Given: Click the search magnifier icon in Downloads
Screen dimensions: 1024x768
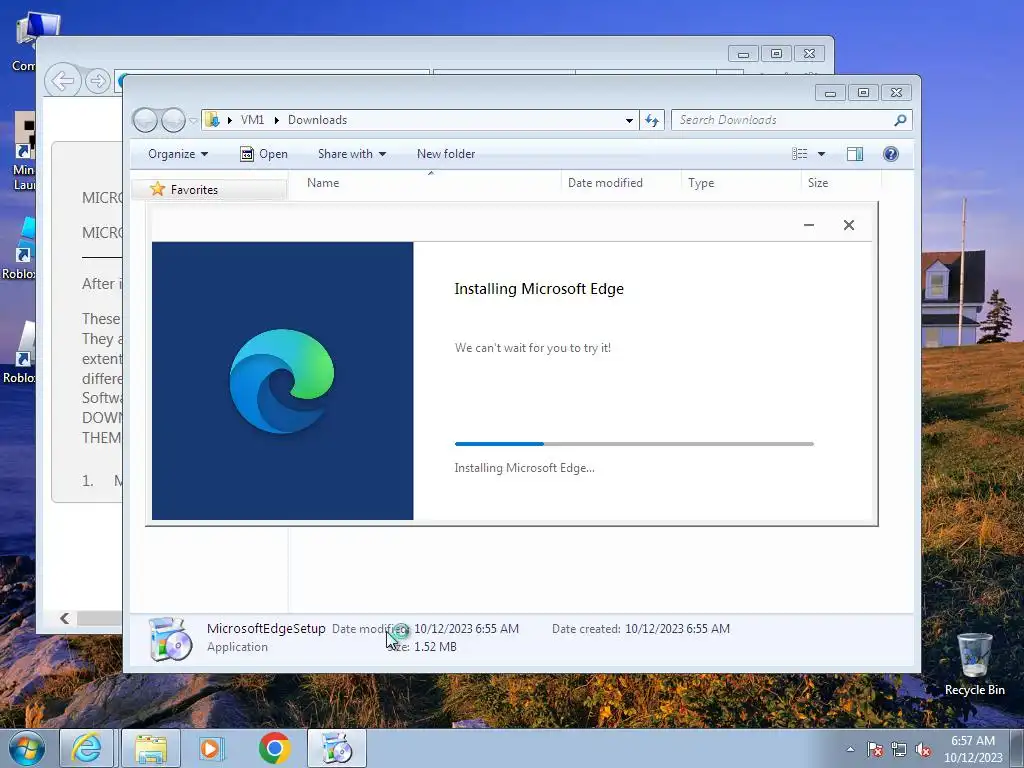Looking at the screenshot, I should (x=901, y=120).
